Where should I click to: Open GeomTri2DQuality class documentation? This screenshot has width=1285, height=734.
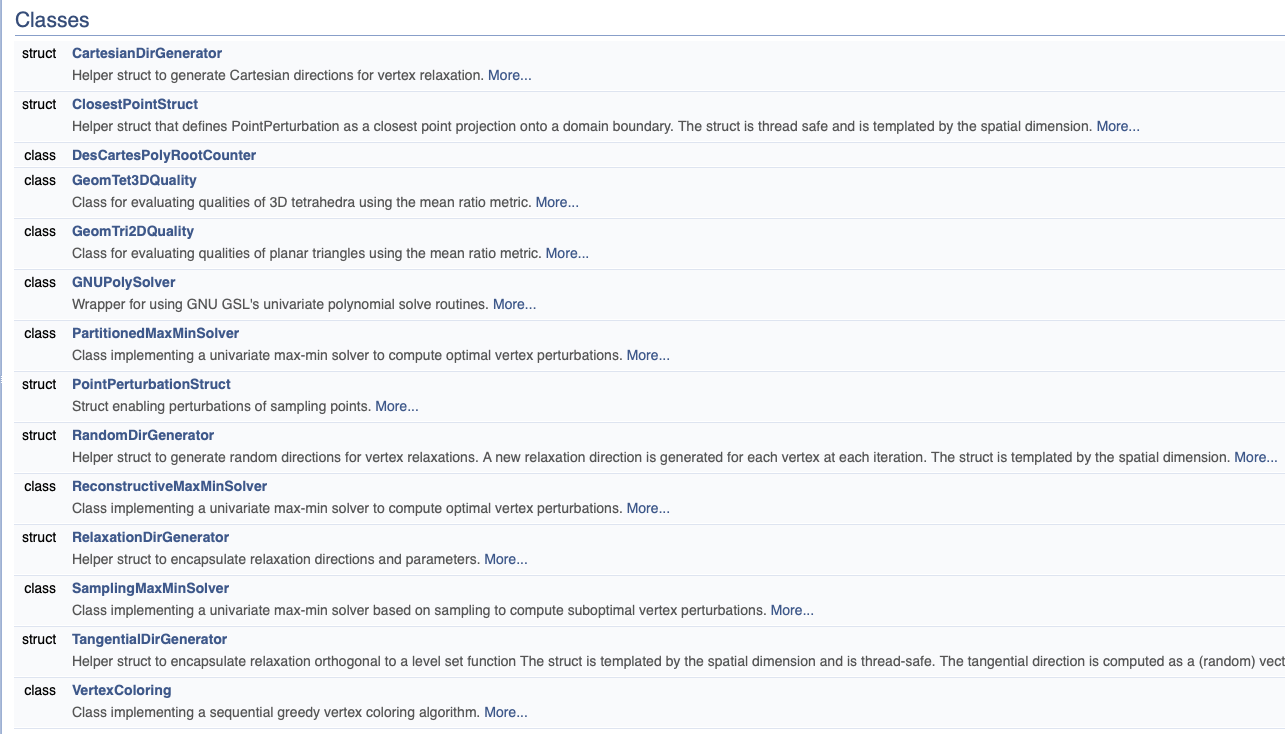pos(133,231)
